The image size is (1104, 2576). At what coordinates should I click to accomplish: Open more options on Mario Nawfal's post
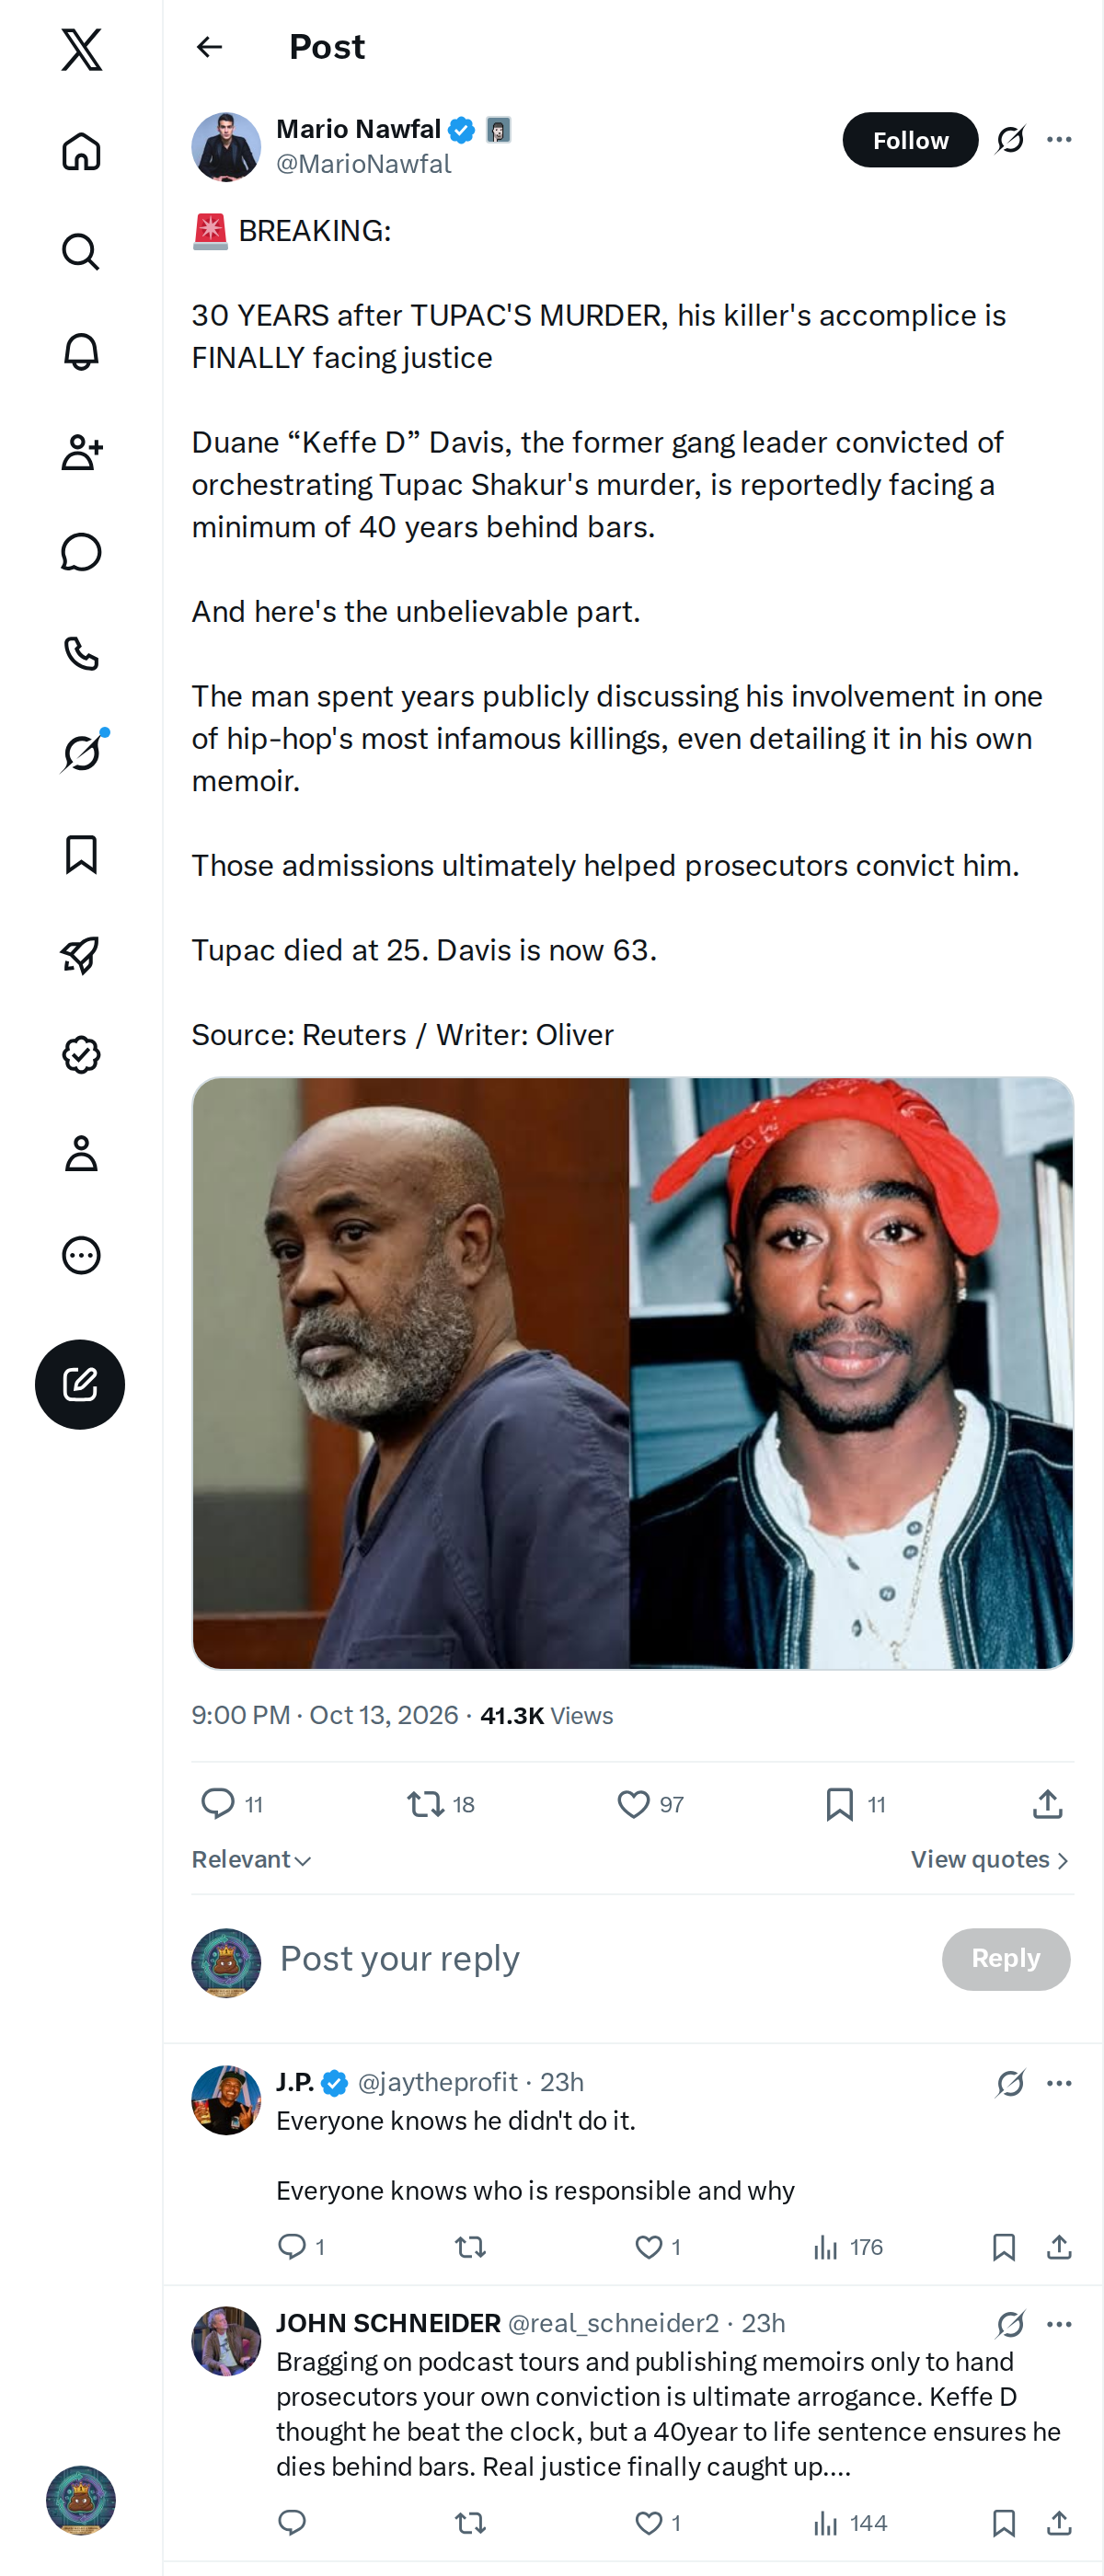[1059, 139]
